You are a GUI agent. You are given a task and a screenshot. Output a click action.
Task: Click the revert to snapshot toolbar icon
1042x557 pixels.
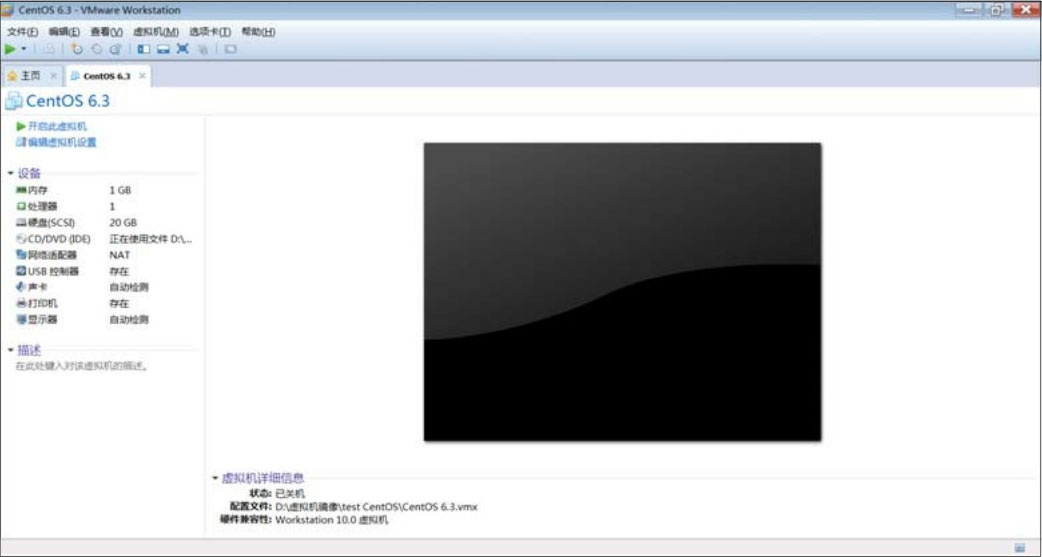click(97, 49)
